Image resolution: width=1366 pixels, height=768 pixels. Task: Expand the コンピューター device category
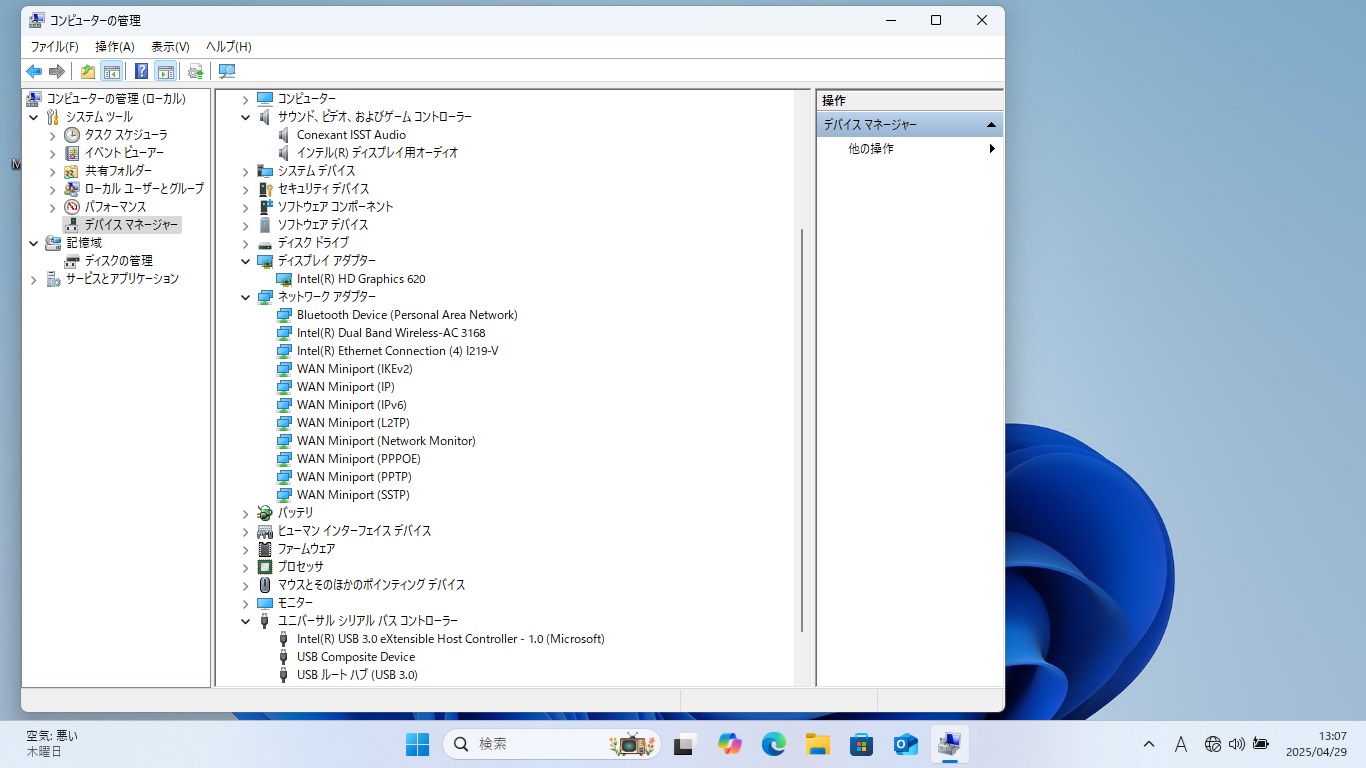pyautogui.click(x=246, y=99)
